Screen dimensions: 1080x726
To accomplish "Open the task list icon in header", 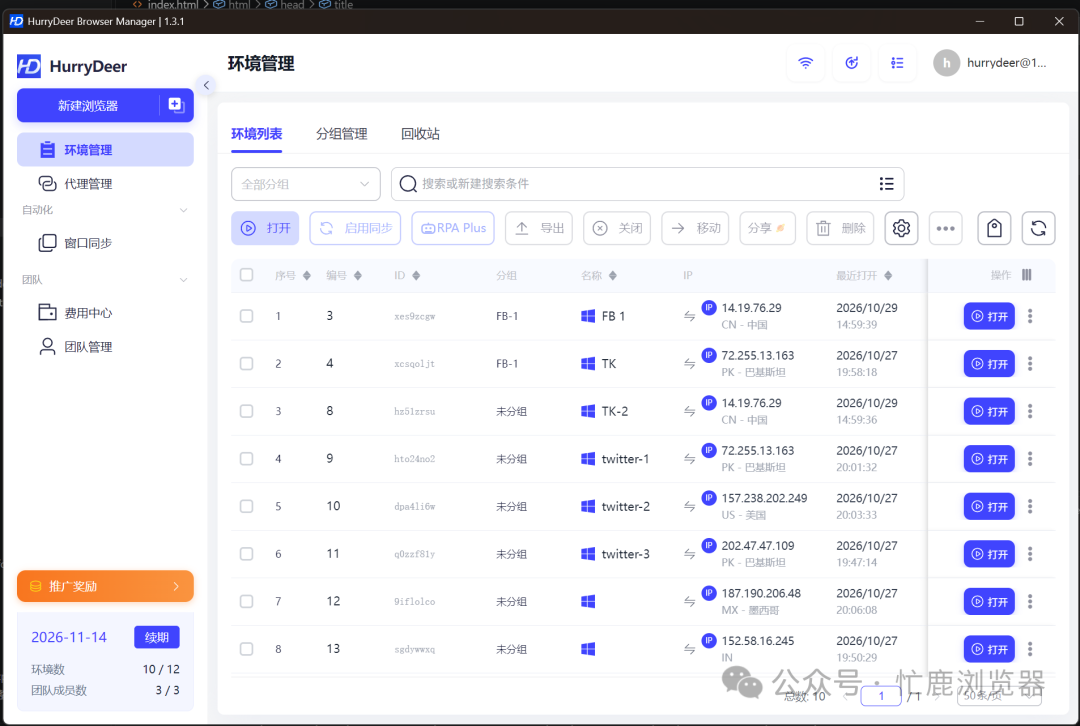I will [x=897, y=63].
